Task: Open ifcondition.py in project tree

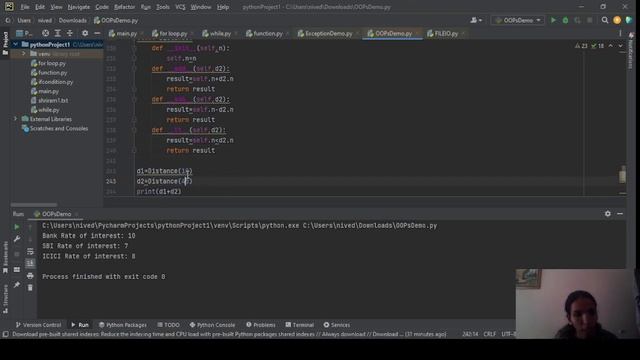Action: (x=52, y=82)
